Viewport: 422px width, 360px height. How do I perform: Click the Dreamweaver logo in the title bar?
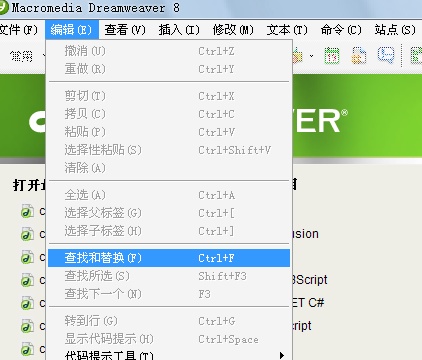click(3, 7)
